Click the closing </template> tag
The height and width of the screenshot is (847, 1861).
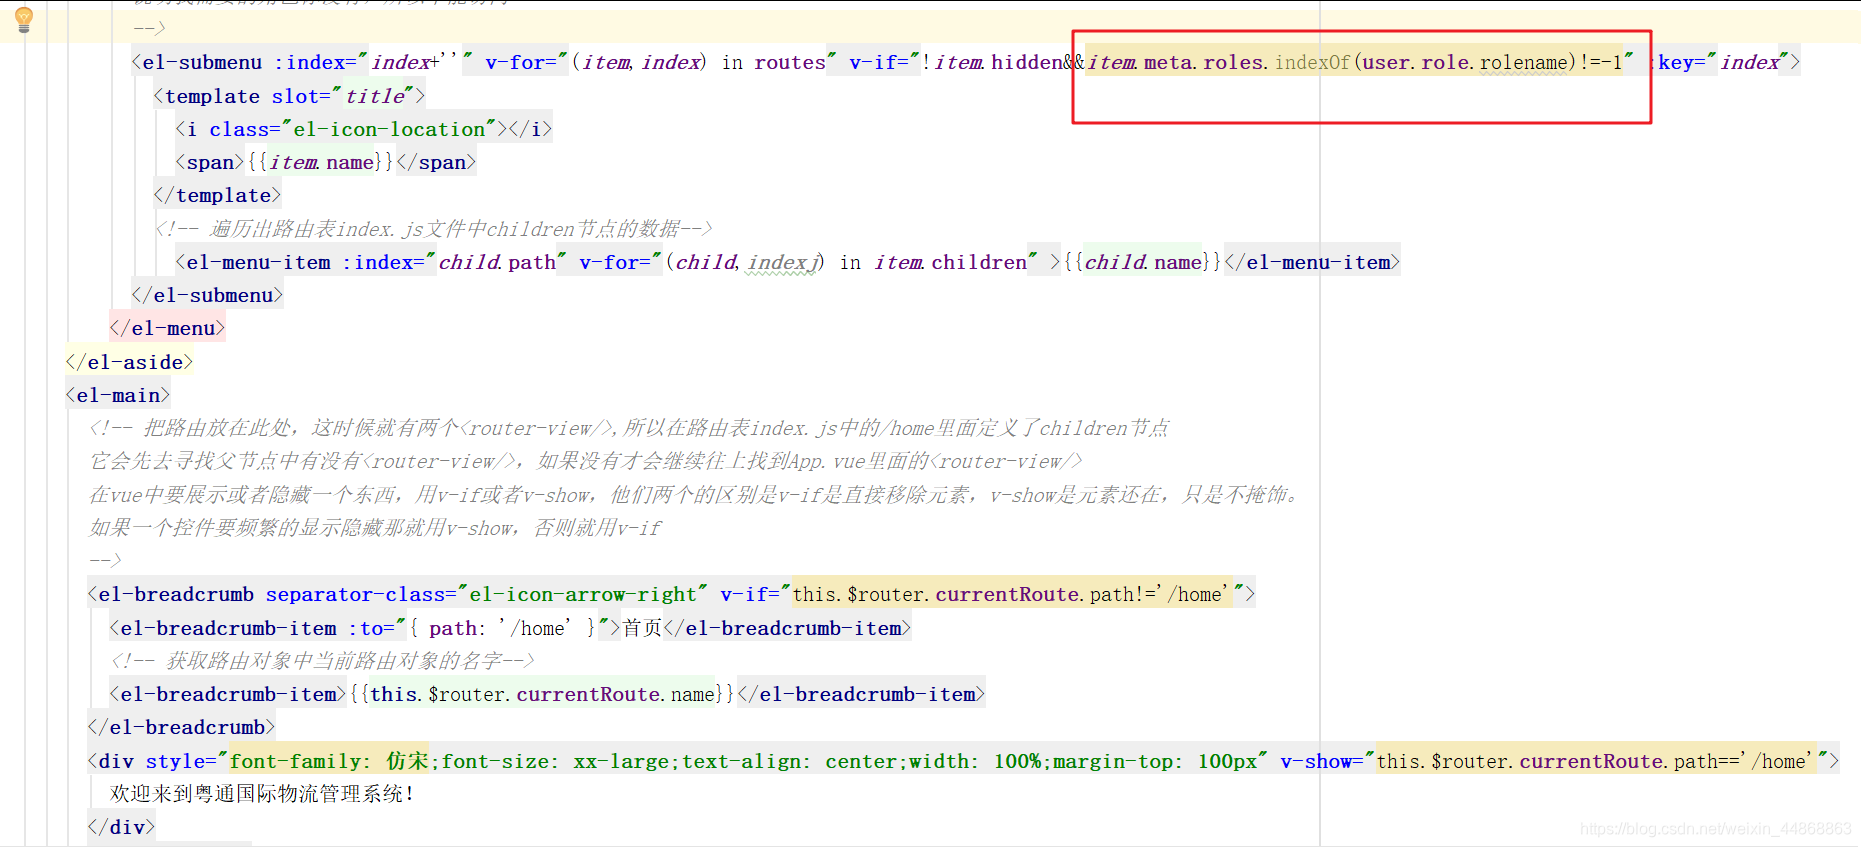[217, 195]
